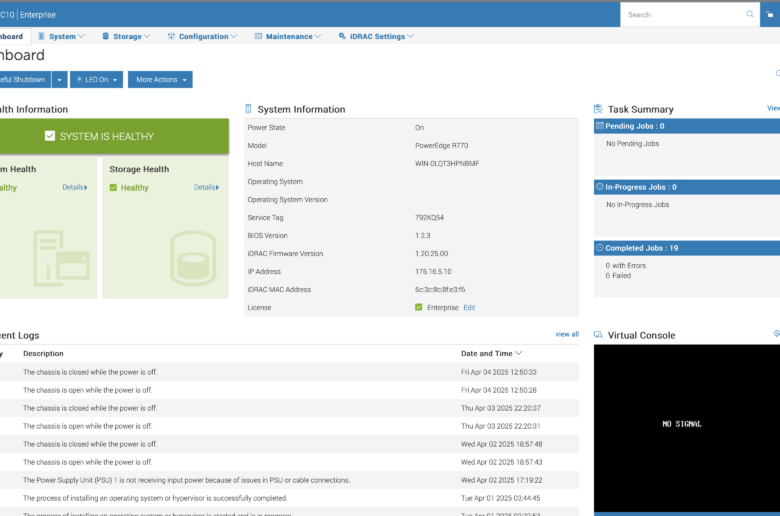This screenshot has width=780, height=516.
Task: Click log dated Wed Apr 02 2025 18:57:48
Action: 290,444
